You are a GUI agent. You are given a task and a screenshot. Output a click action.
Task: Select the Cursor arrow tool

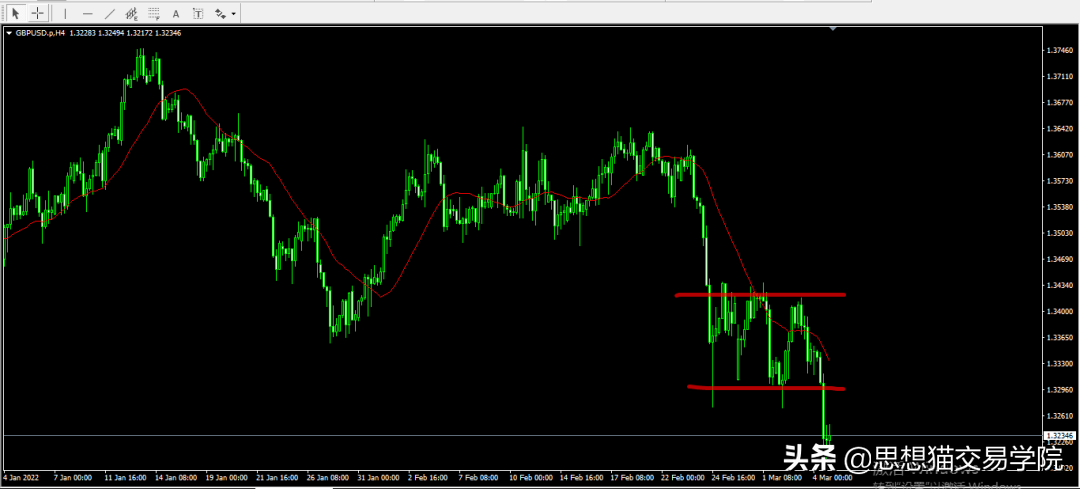click(16, 13)
